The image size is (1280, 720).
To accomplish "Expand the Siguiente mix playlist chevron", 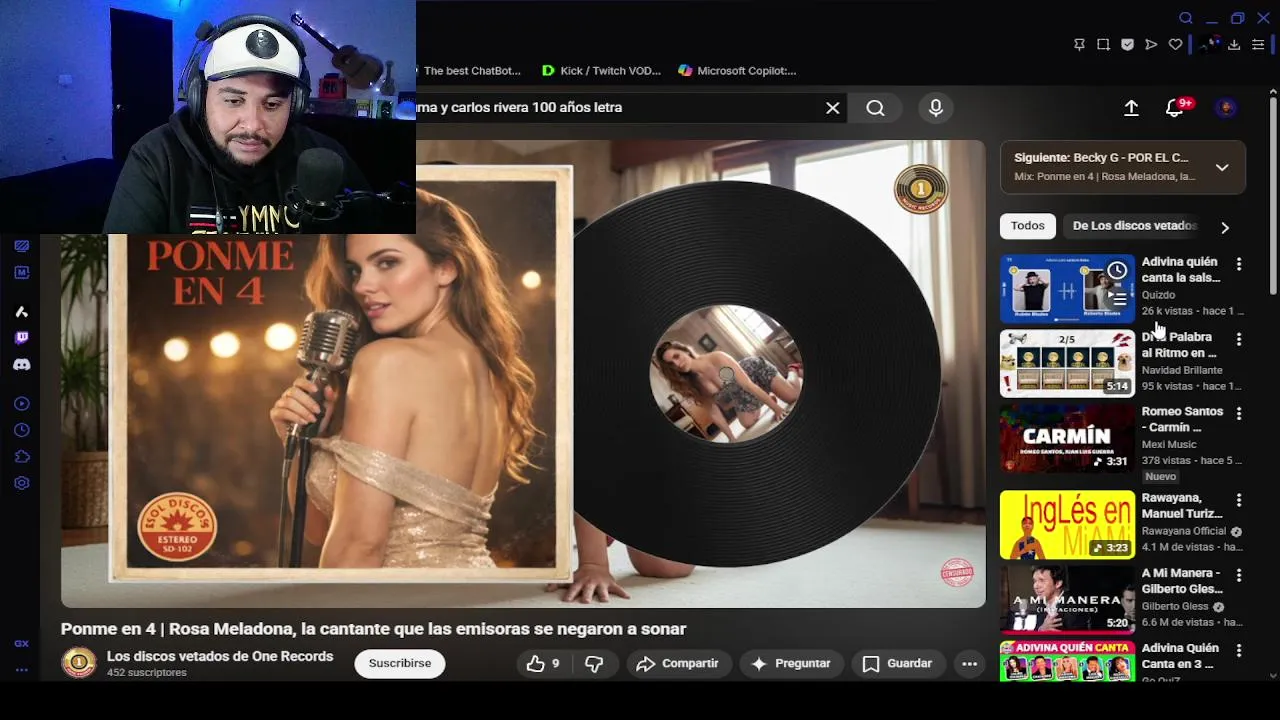I will coord(1222,167).
